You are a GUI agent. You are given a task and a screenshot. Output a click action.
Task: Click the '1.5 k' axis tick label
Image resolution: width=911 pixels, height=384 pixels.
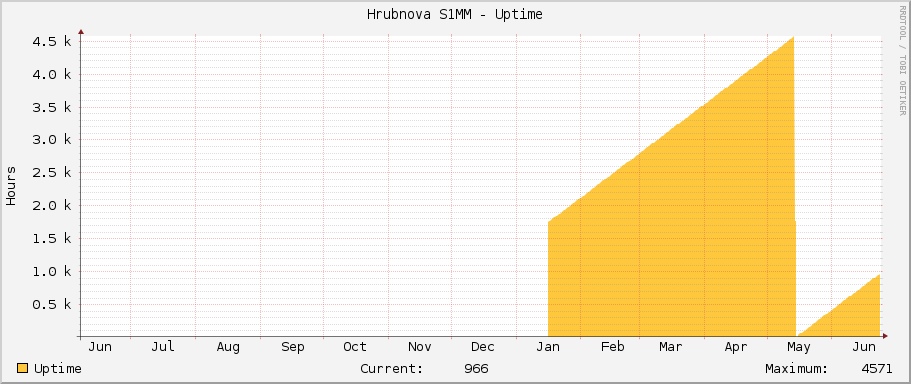point(52,239)
